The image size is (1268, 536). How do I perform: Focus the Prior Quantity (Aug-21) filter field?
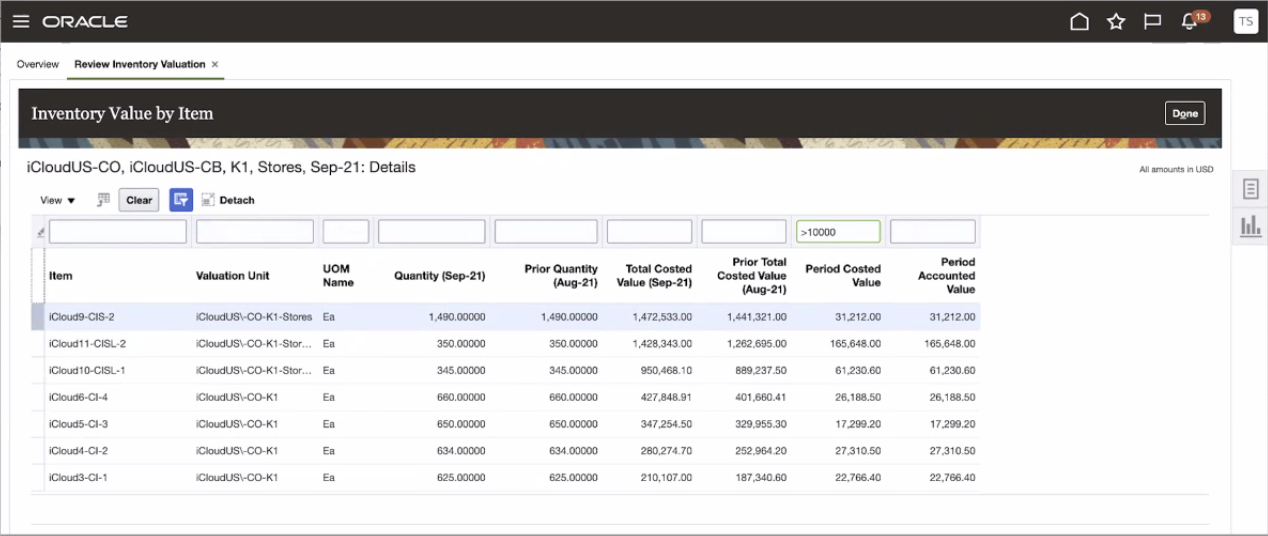(546, 232)
